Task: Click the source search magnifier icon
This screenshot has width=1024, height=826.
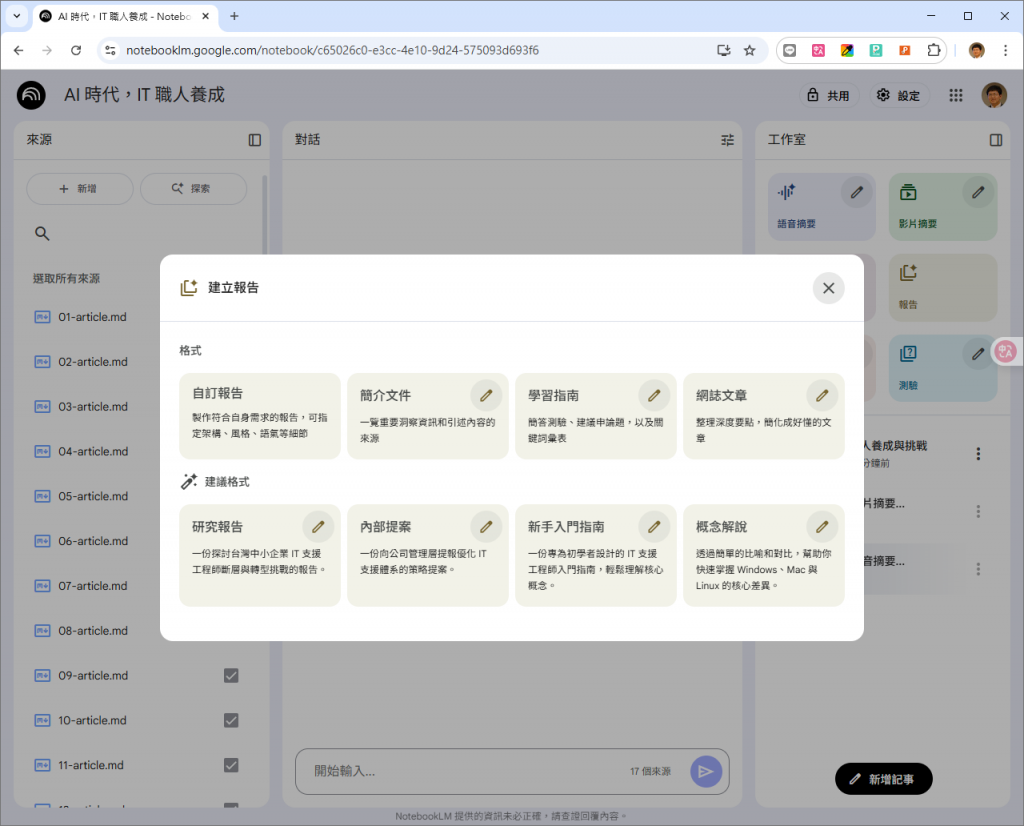Action: click(x=42, y=233)
